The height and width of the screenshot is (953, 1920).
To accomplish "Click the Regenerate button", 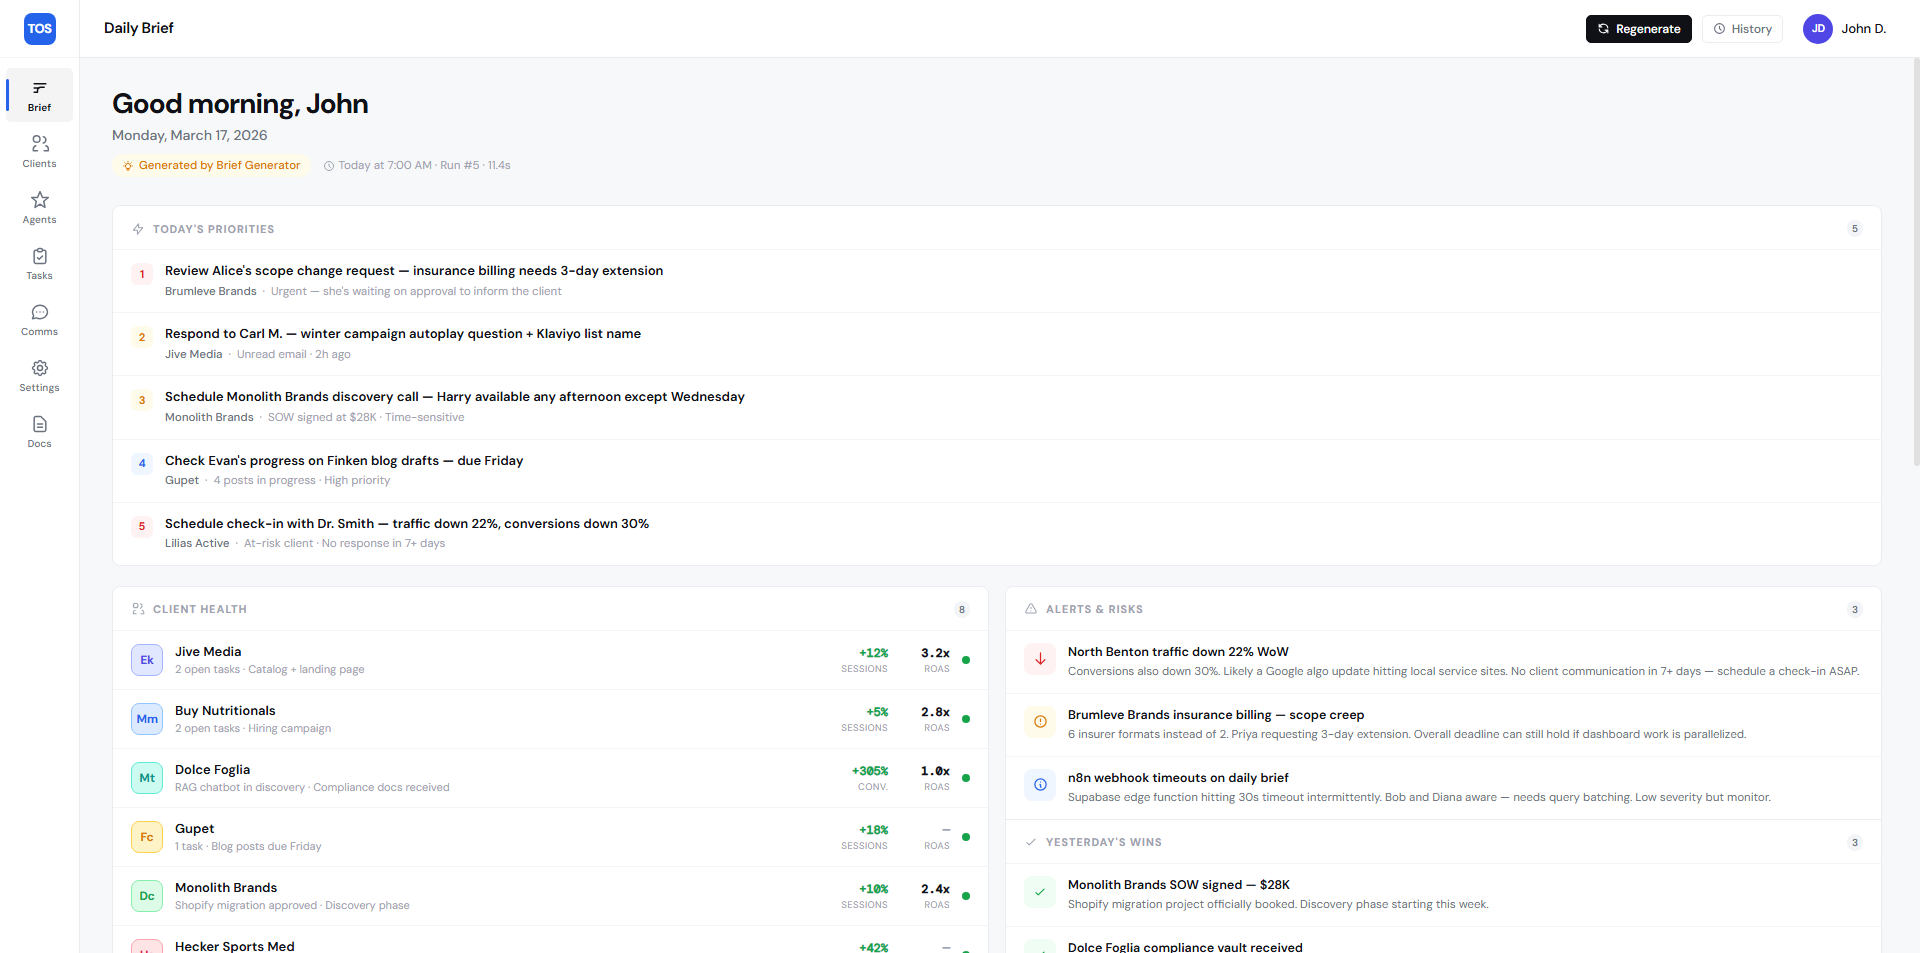I will (1638, 29).
